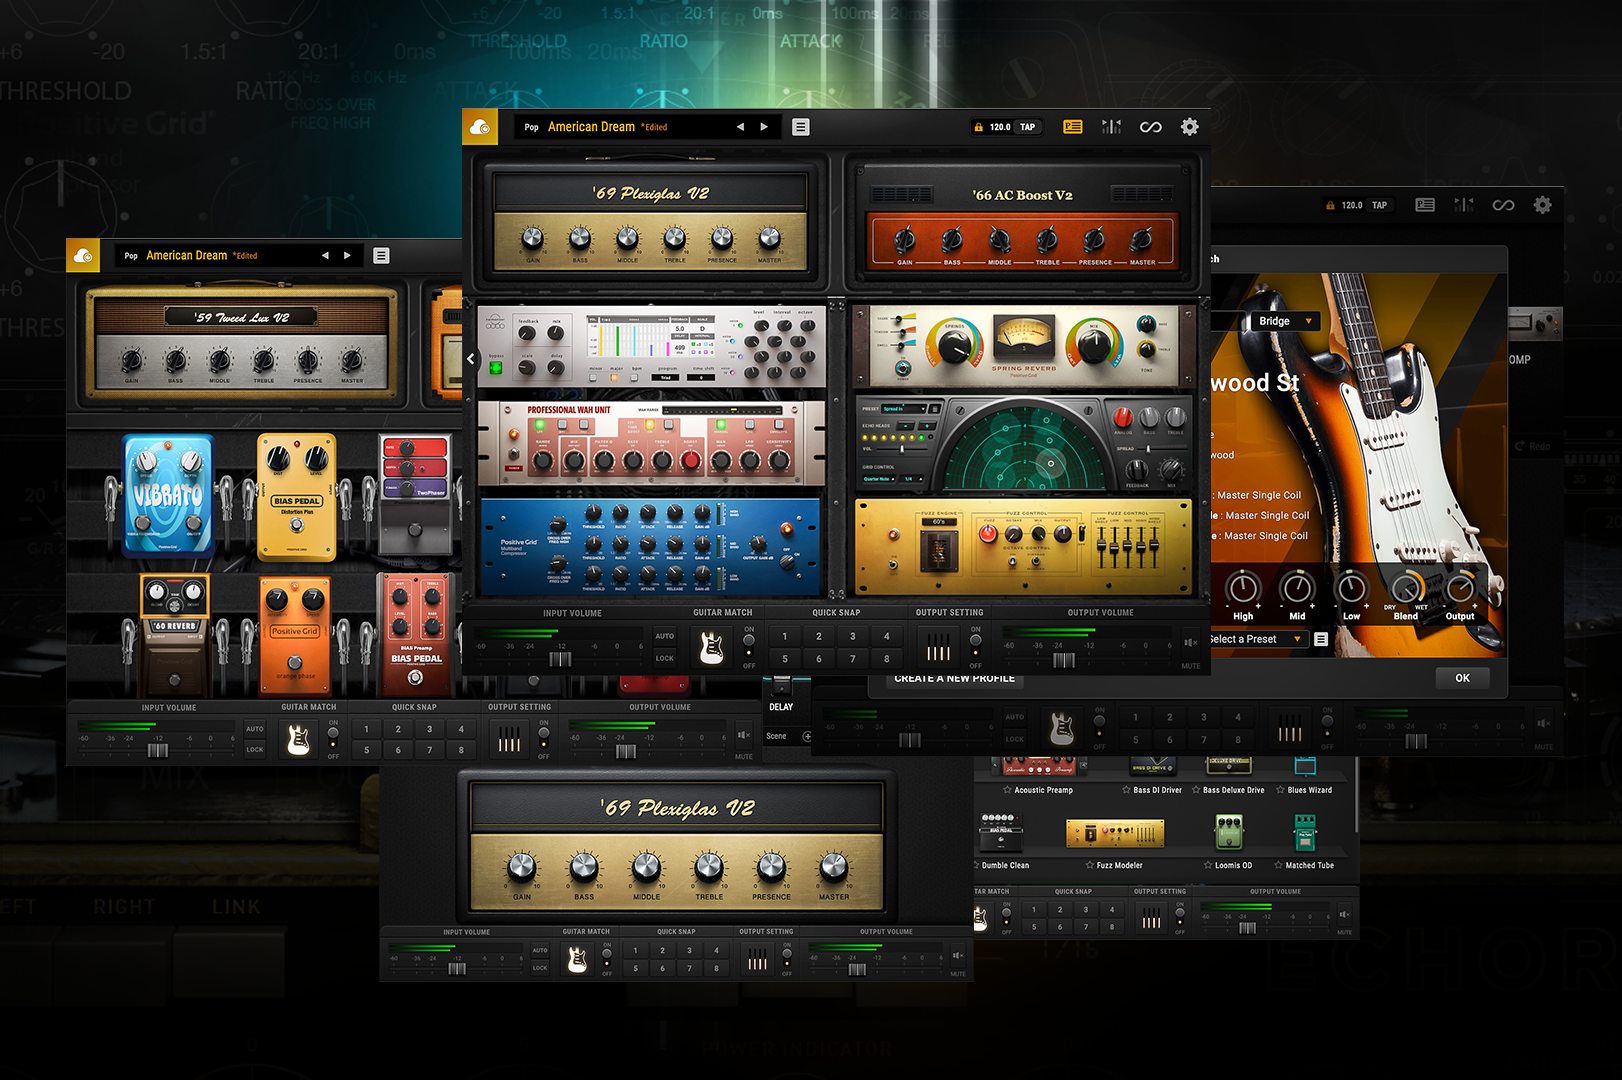Click the Input Volume slider handle
Screen dimensions: 1622x1080
560,658
